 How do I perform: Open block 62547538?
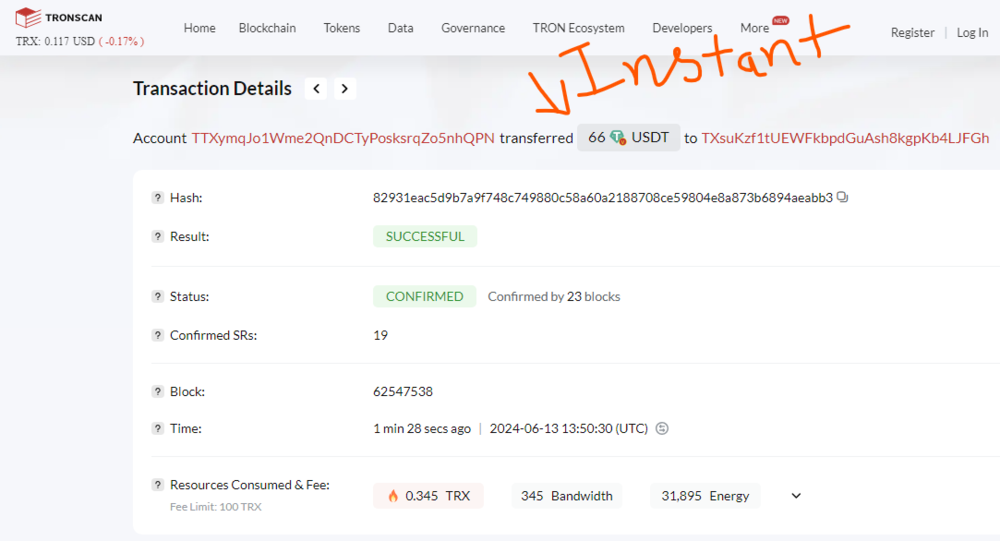coord(403,392)
